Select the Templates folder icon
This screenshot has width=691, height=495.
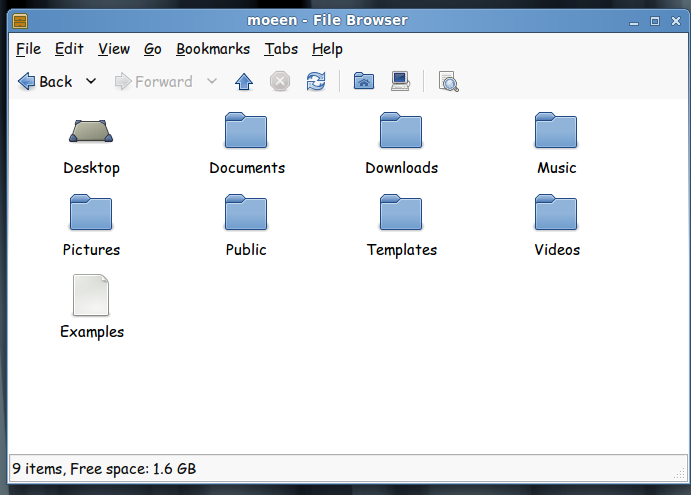[x=401, y=212]
